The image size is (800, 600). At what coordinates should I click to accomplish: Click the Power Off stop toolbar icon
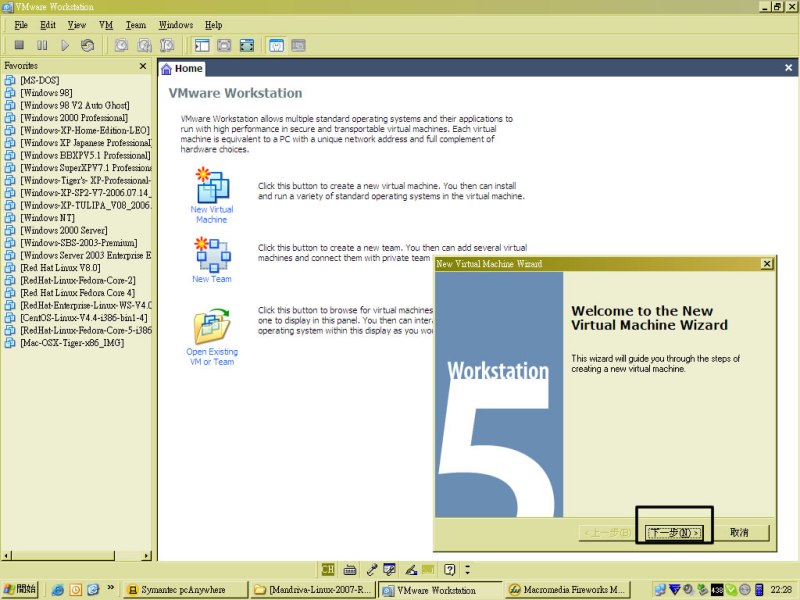(x=19, y=45)
